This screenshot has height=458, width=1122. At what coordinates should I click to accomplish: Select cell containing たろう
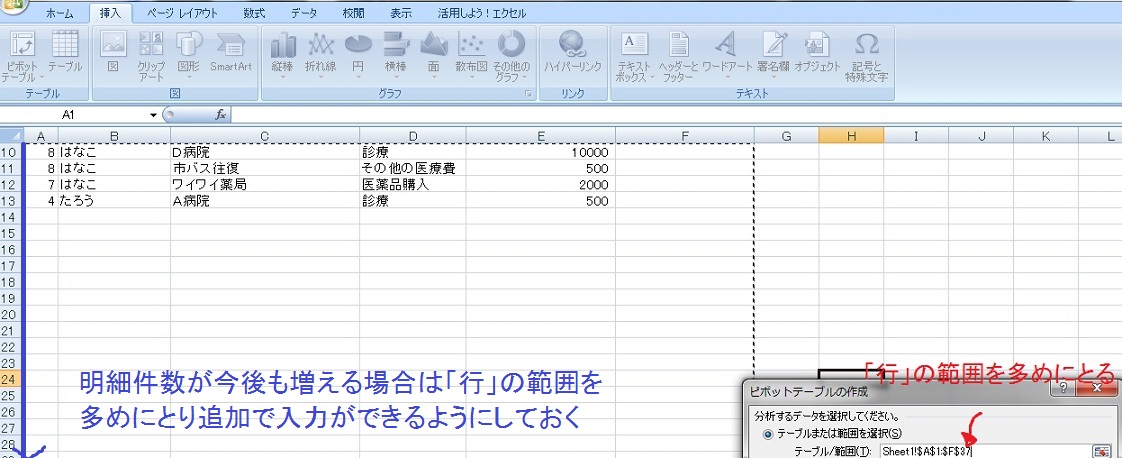tap(114, 201)
